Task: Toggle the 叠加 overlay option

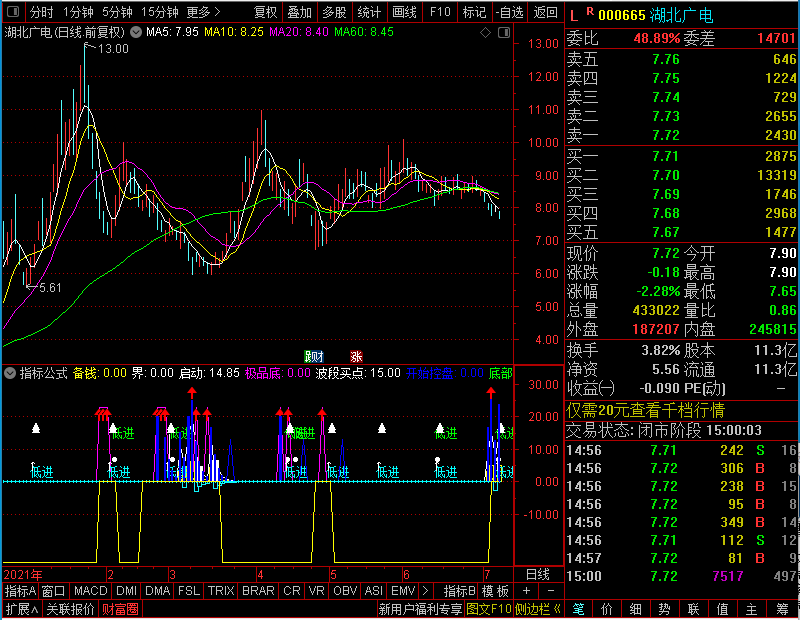Action: [x=300, y=12]
